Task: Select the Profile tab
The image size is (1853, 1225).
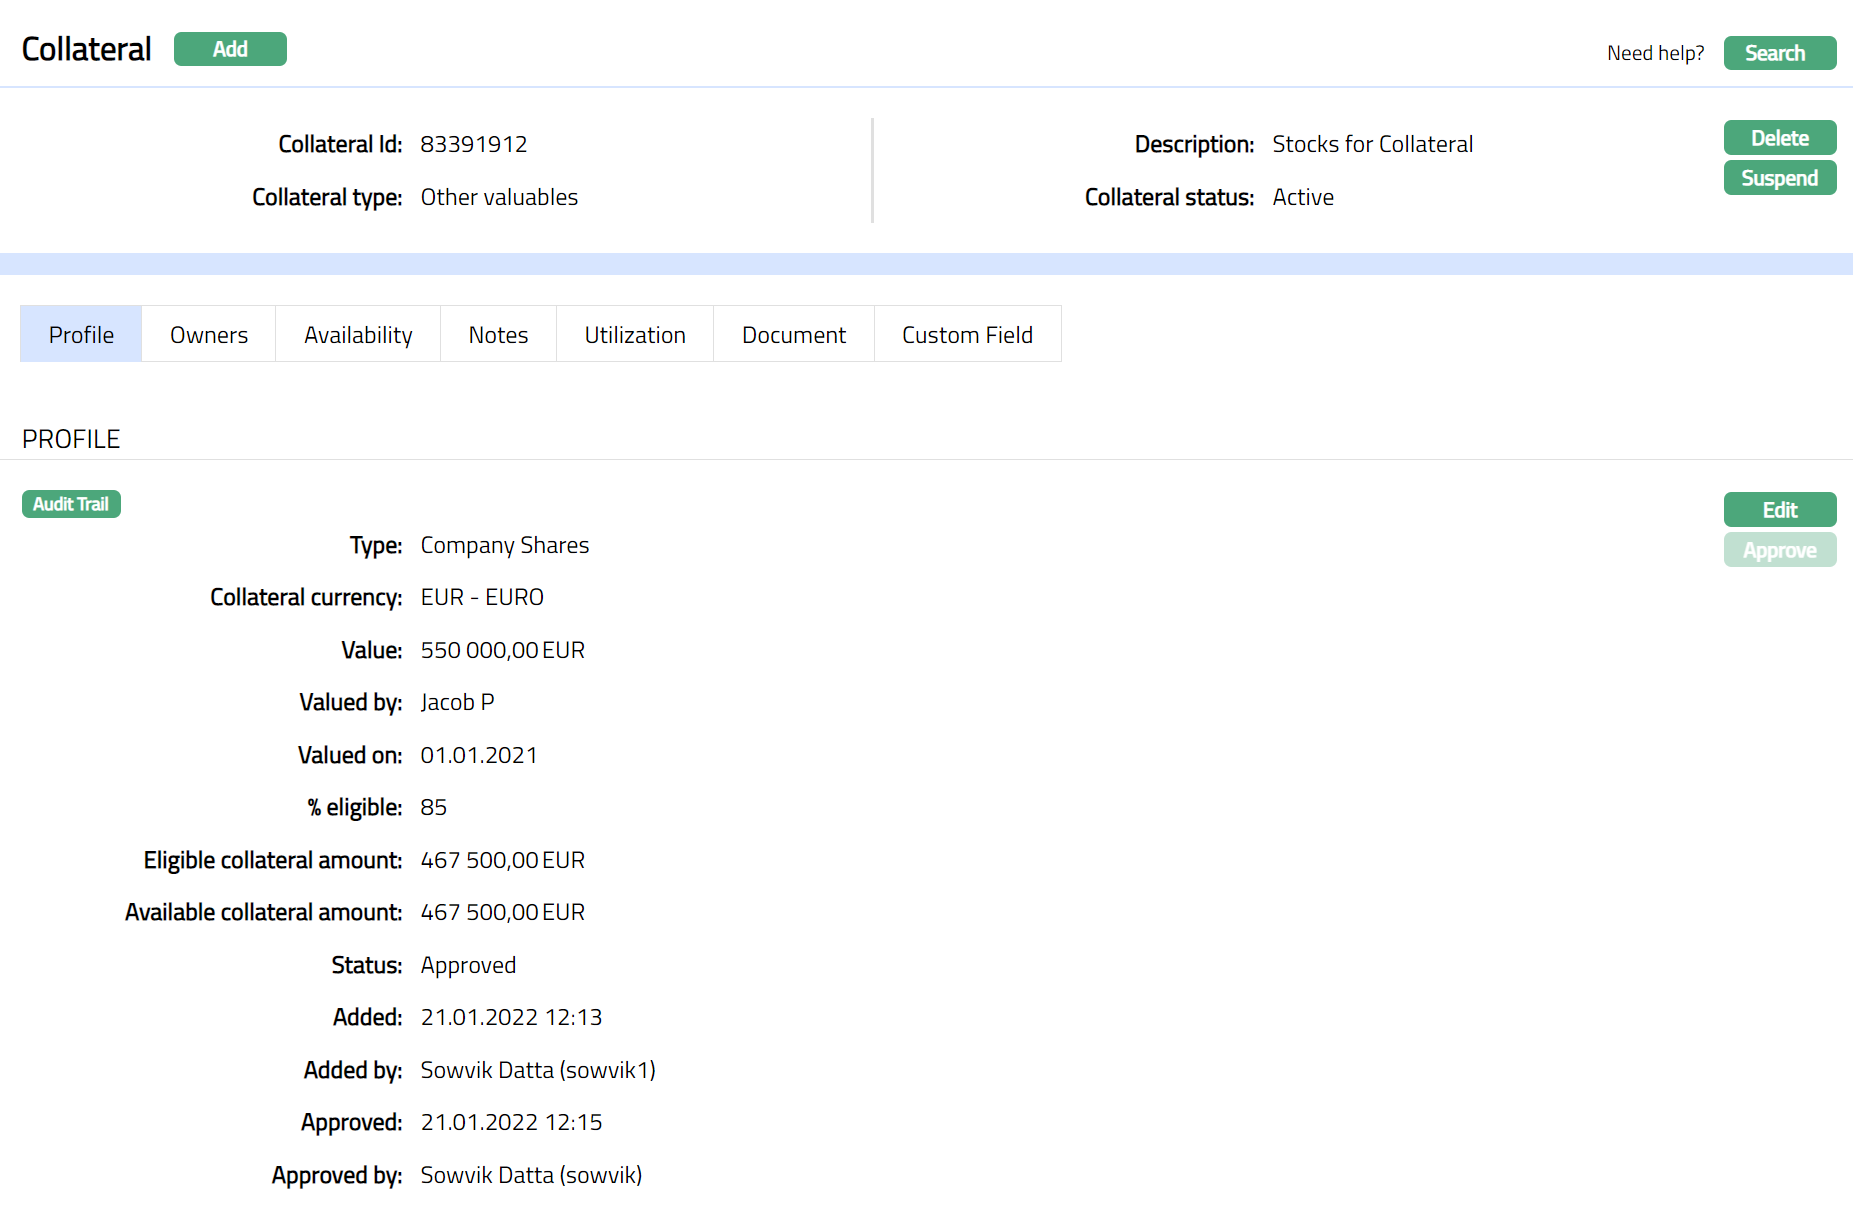Action: pyautogui.click(x=81, y=335)
